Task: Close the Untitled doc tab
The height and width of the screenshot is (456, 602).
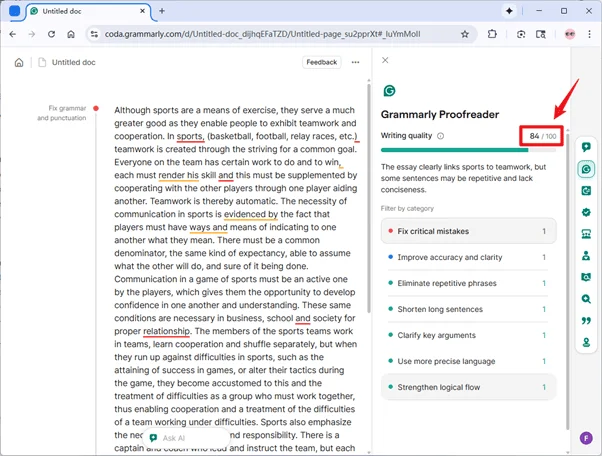Action: point(142,11)
